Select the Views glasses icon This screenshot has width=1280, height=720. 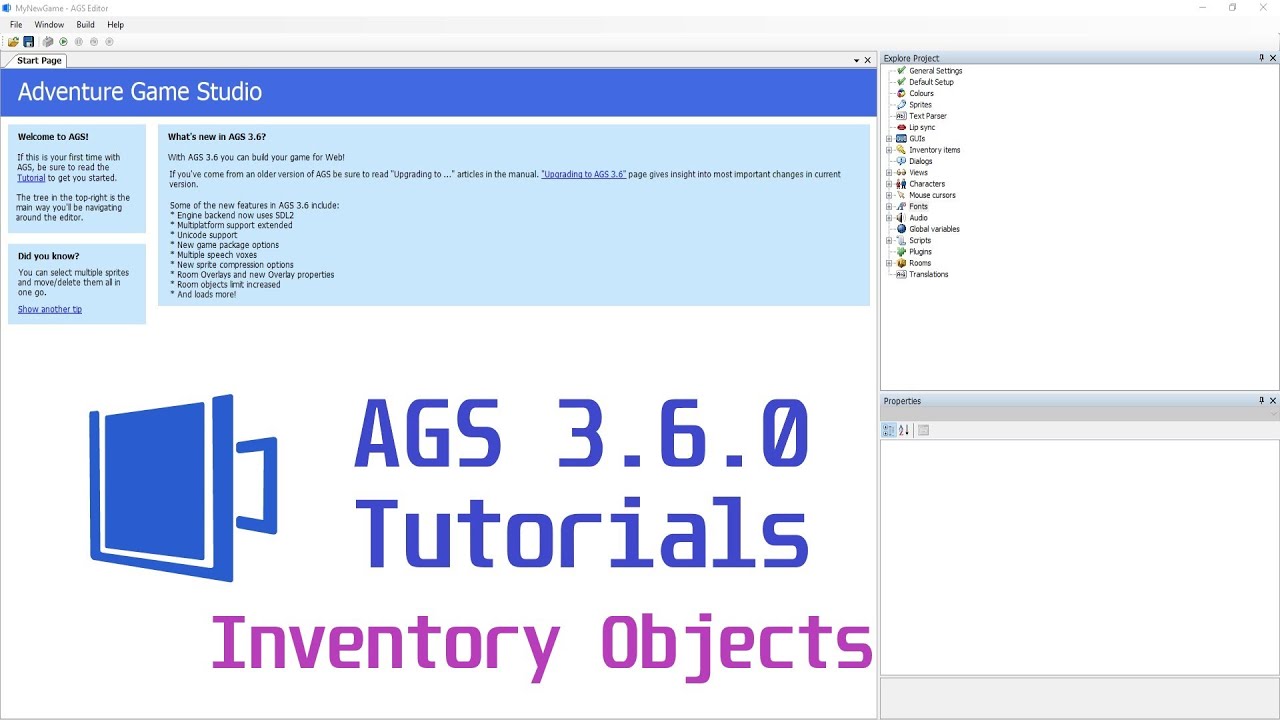[901, 172]
